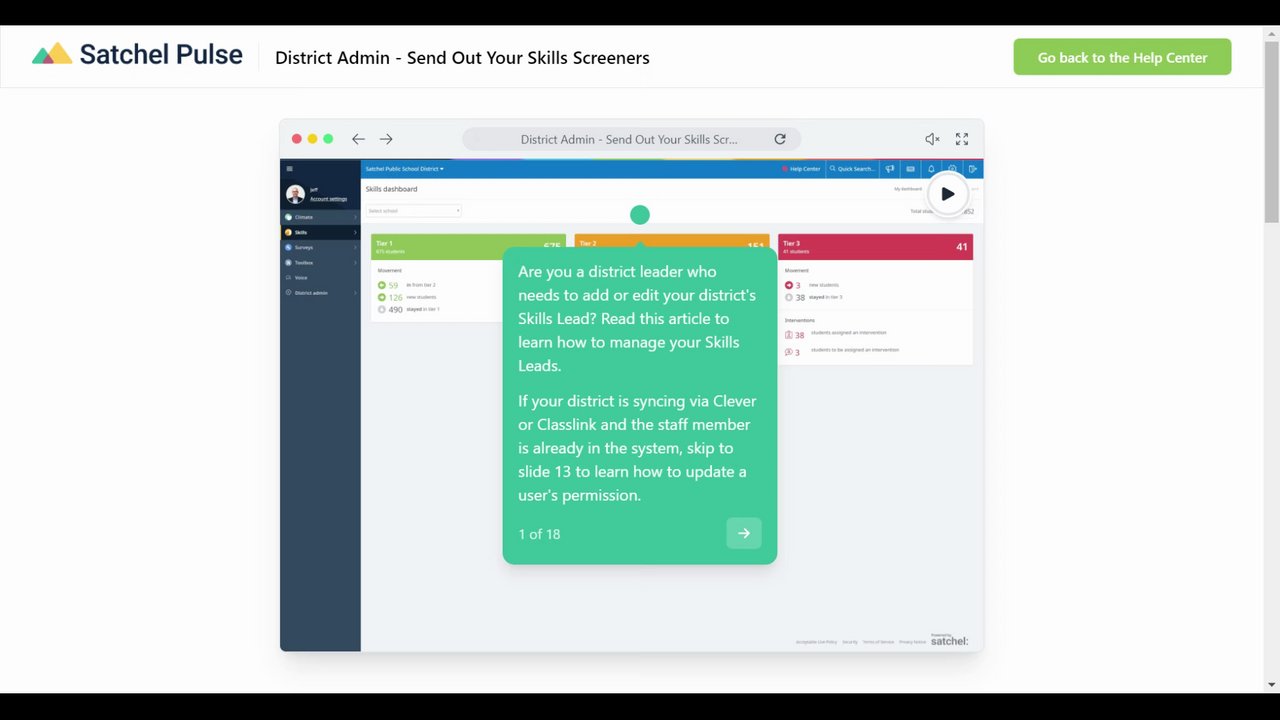Enter fullscreen with the expand icon
Image resolution: width=1280 pixels, height=720 pixels.
click(x=961, y=139)
